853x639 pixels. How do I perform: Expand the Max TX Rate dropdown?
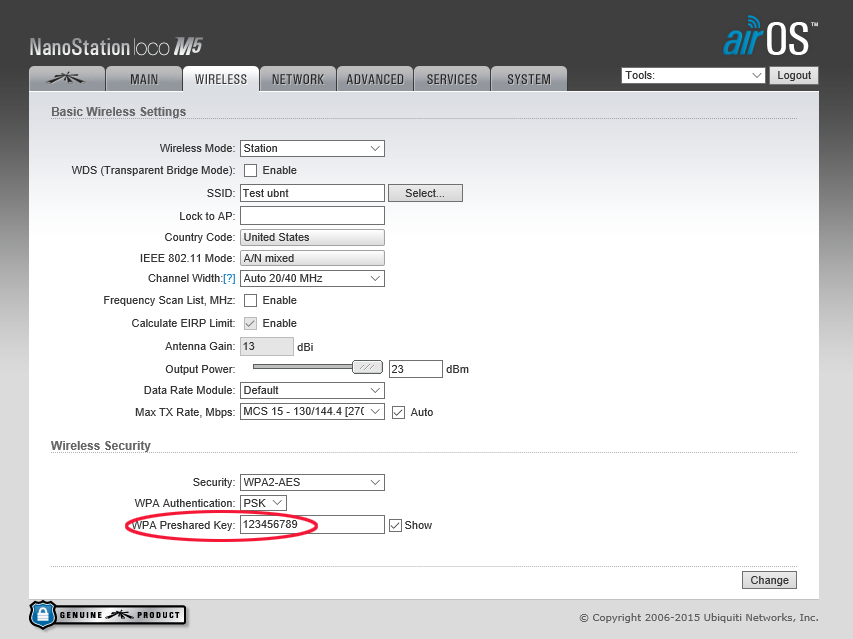click(312, 412)
